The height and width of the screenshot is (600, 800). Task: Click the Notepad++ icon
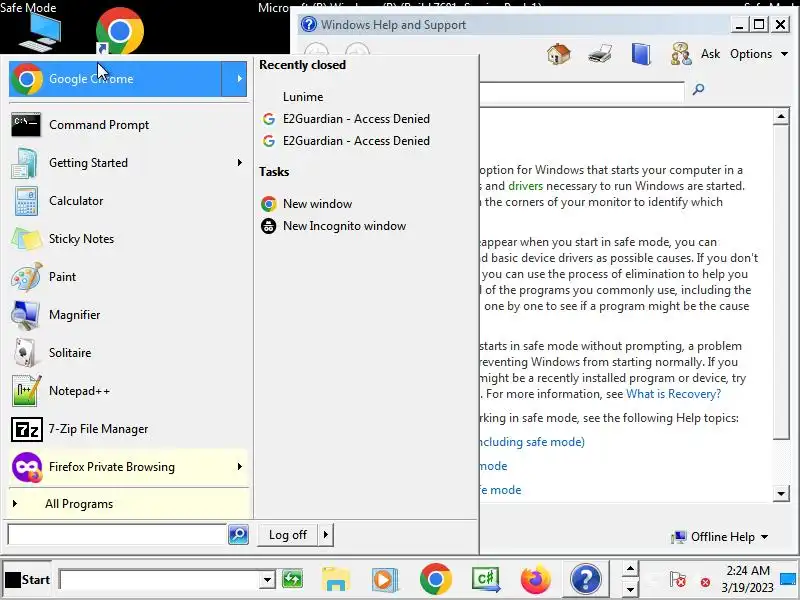pos(26,391)
